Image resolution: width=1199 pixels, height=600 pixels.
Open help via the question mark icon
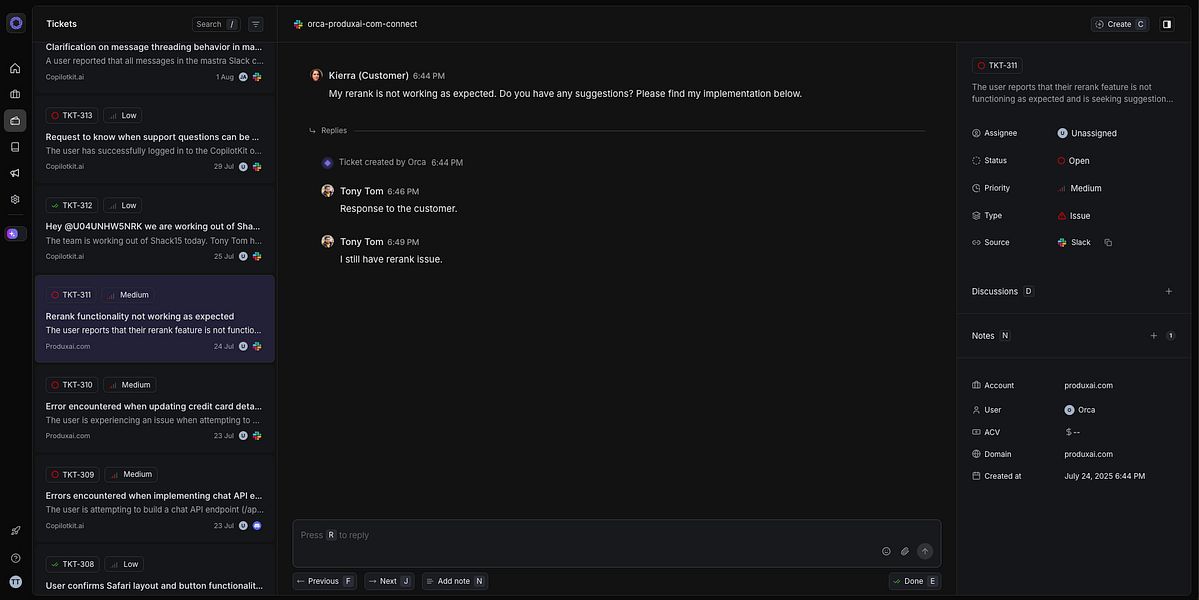[x=14, y=557]
